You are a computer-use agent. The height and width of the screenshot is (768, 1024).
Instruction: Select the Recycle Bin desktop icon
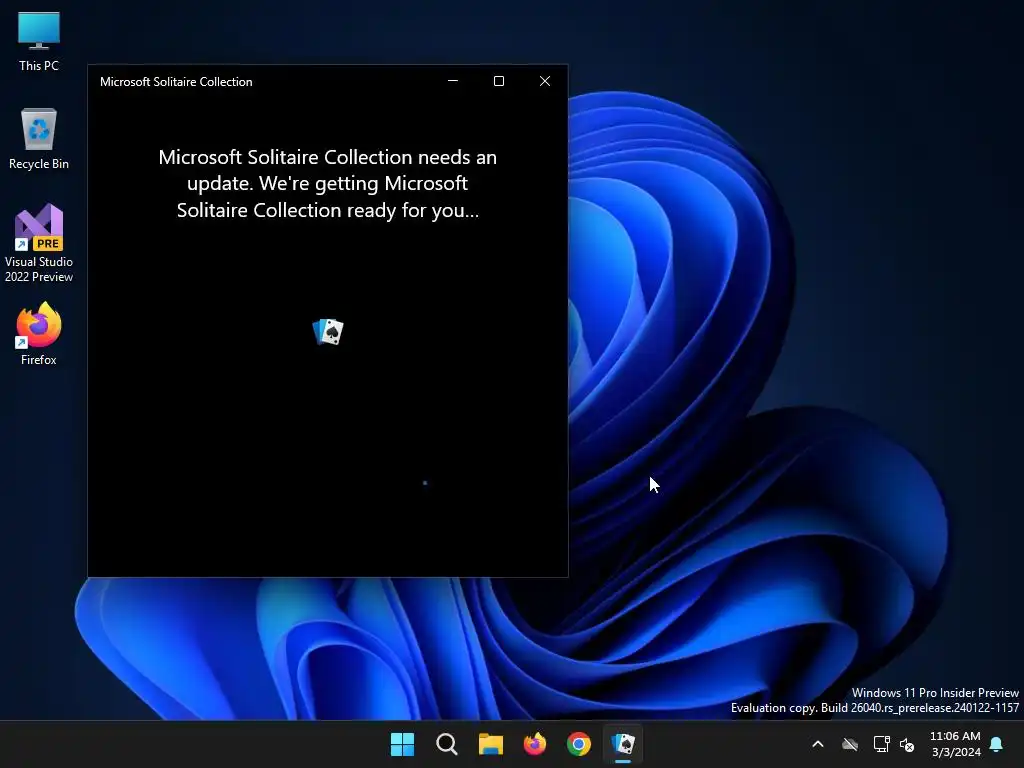39,139
